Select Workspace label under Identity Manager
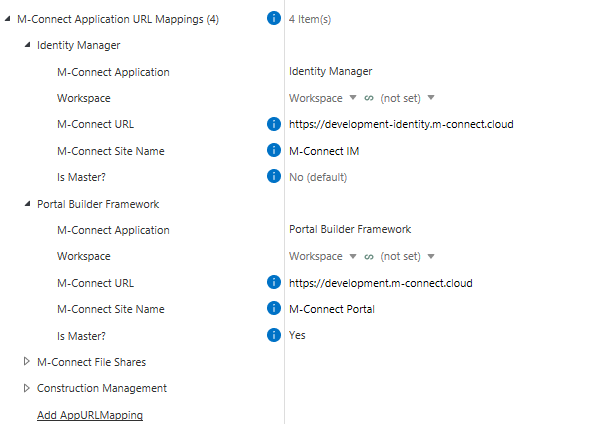 point(84,98)
